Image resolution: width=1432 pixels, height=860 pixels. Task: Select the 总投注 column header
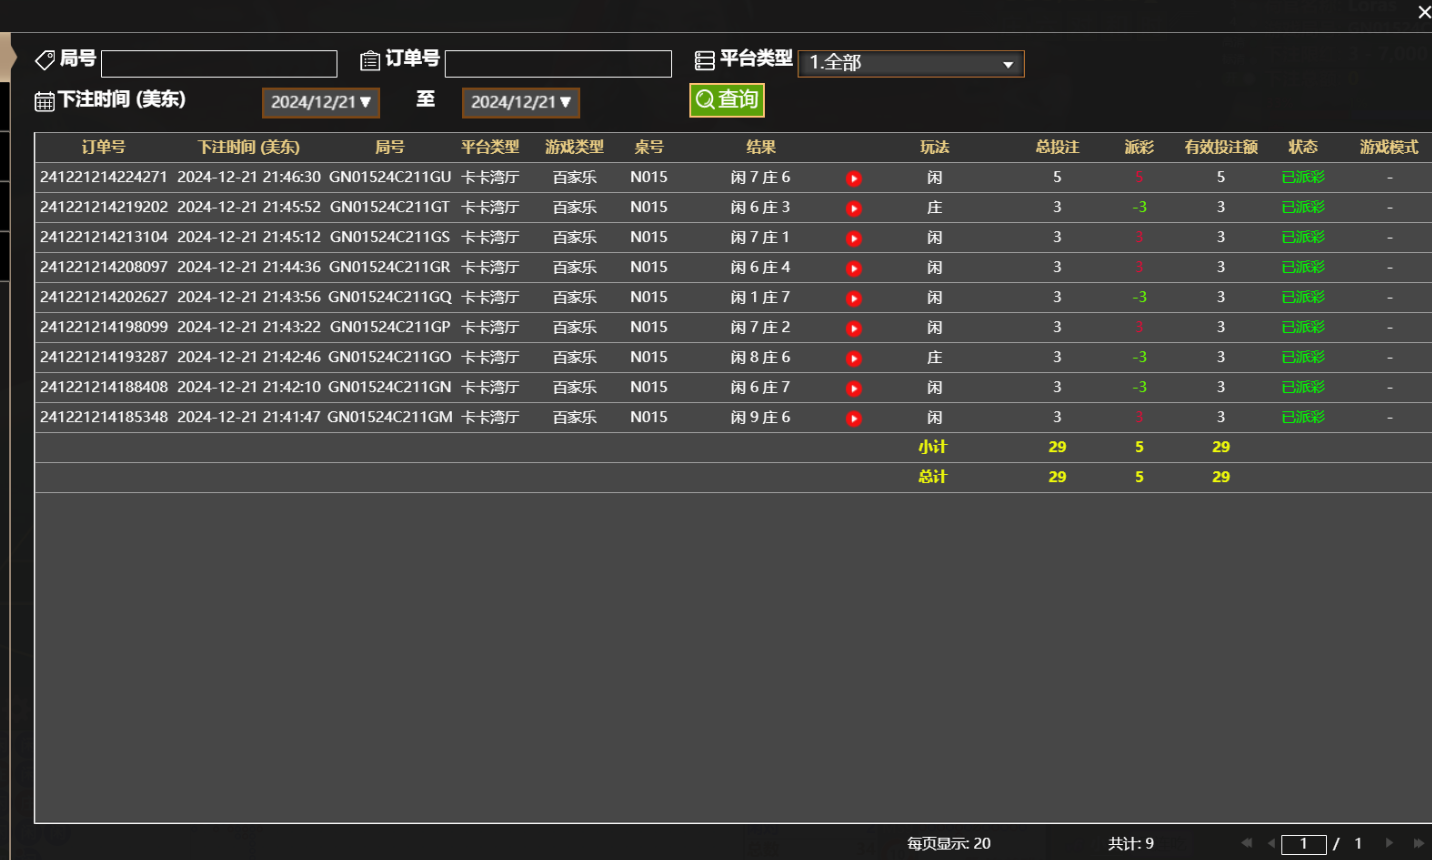1057,146
